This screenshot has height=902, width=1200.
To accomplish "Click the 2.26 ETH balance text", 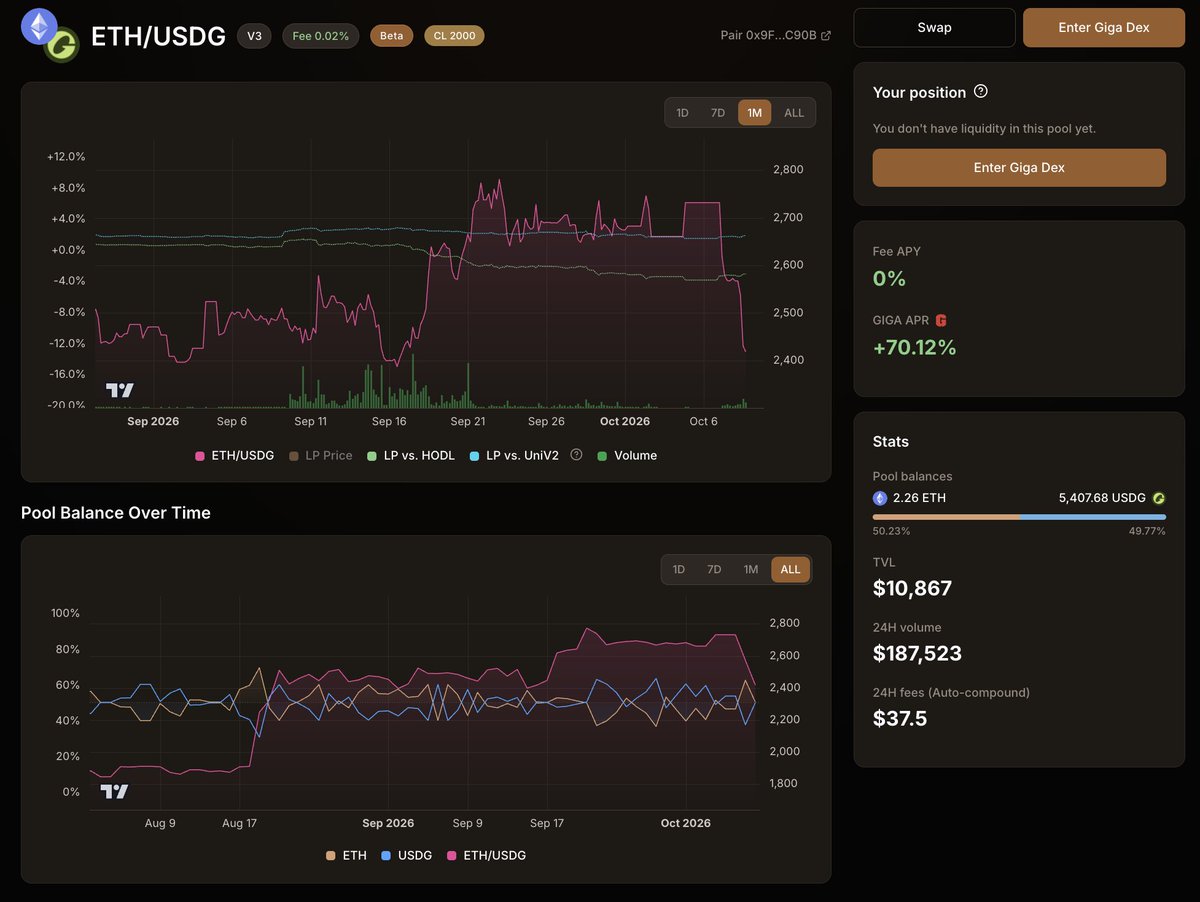I will 919,497.
